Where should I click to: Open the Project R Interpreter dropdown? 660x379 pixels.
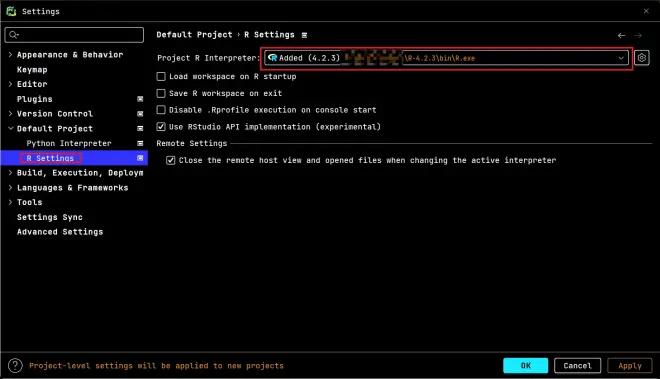[447, 58]
